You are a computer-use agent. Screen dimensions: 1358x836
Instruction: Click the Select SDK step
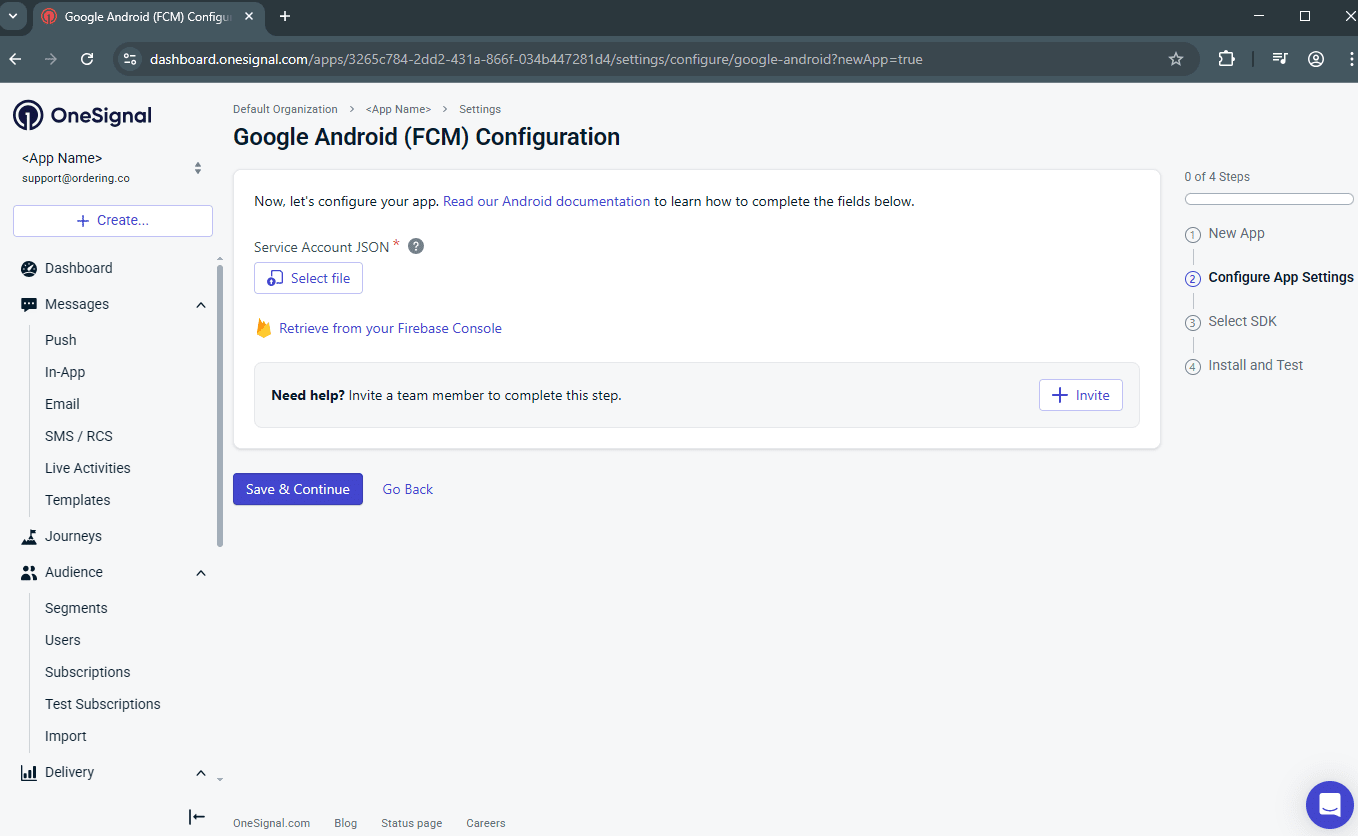(1242, 321)
